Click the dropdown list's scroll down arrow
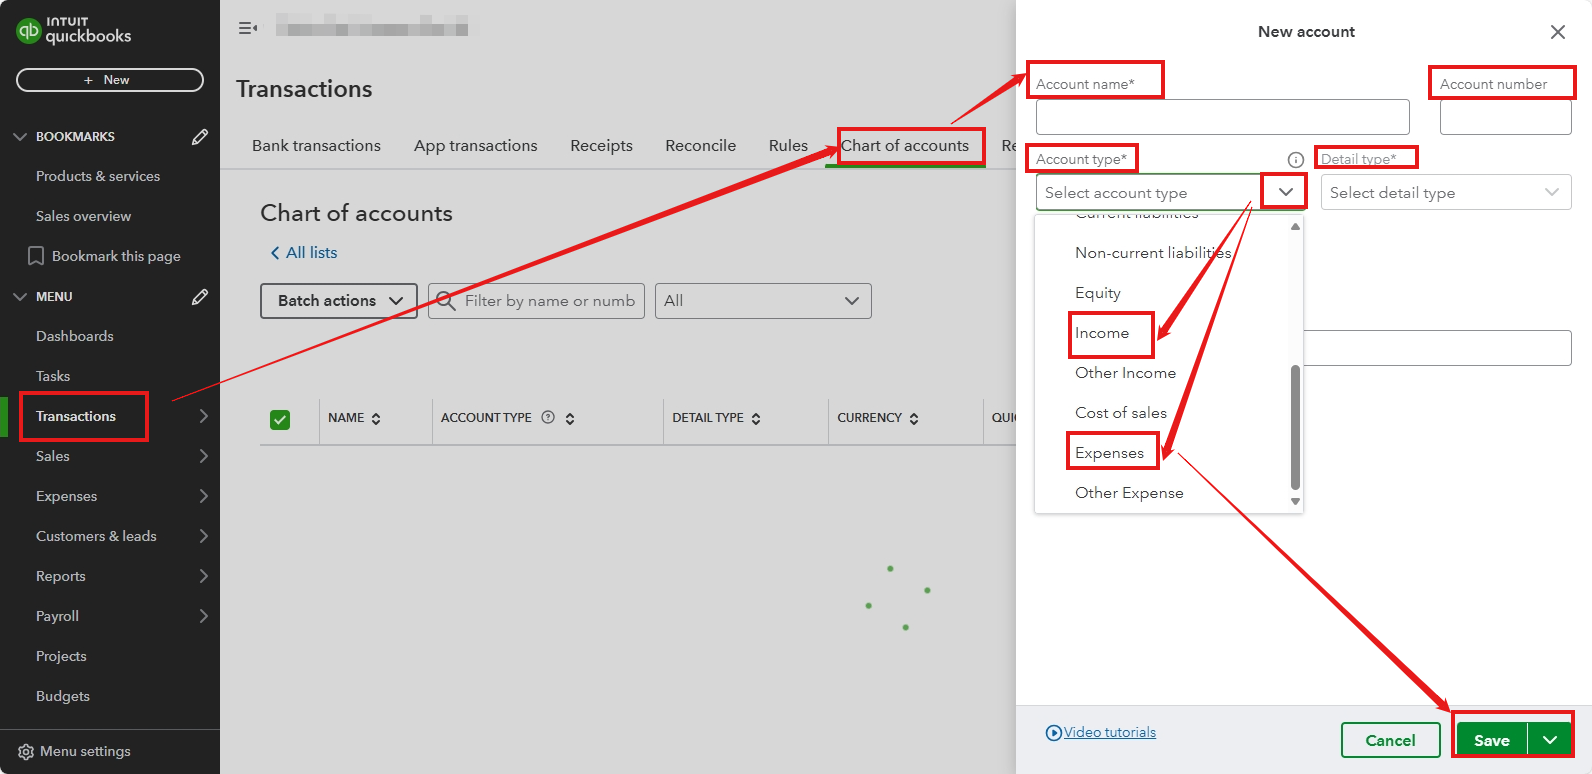 1295,502
